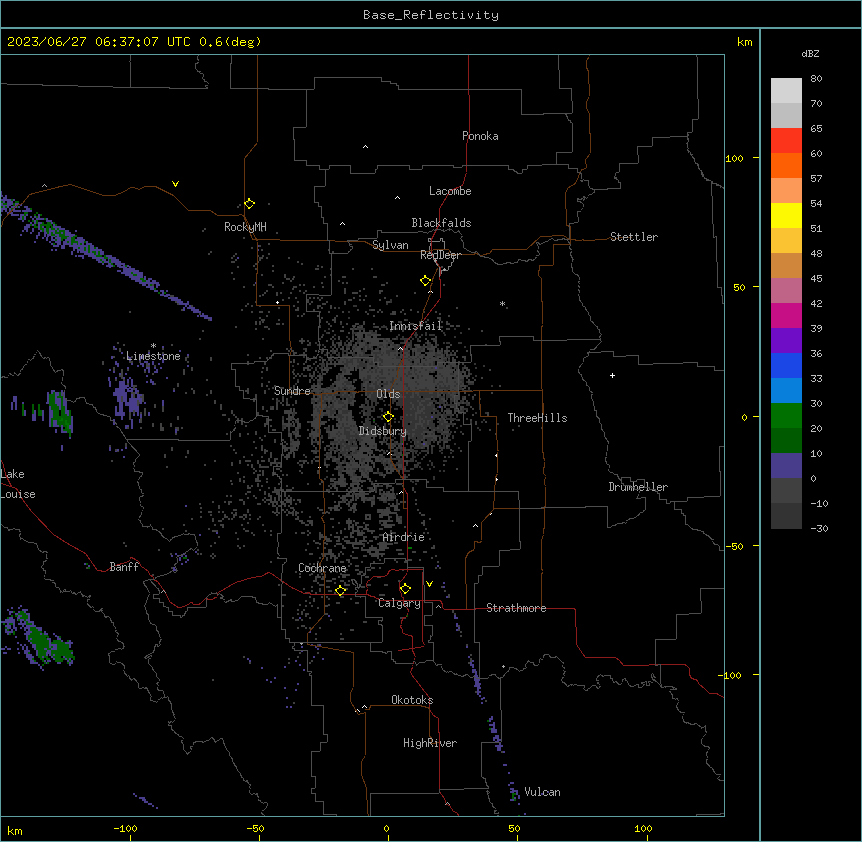Click the Sylvan label
Image resolution: width=862 pixels, height=842 pixels.
pos(390,245)
